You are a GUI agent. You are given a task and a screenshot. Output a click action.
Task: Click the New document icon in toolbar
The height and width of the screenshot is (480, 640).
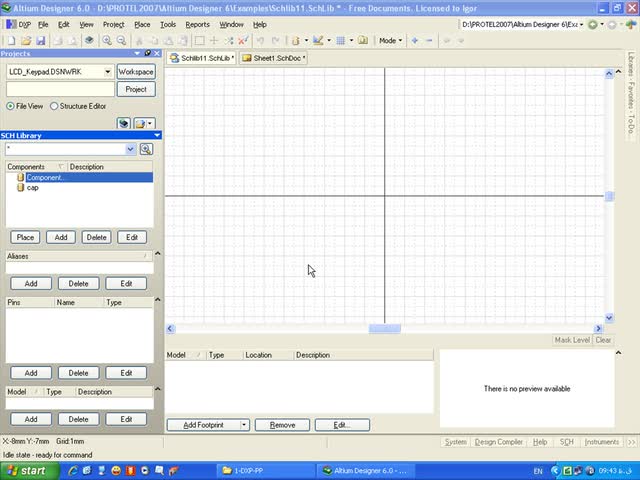[11, 41]
